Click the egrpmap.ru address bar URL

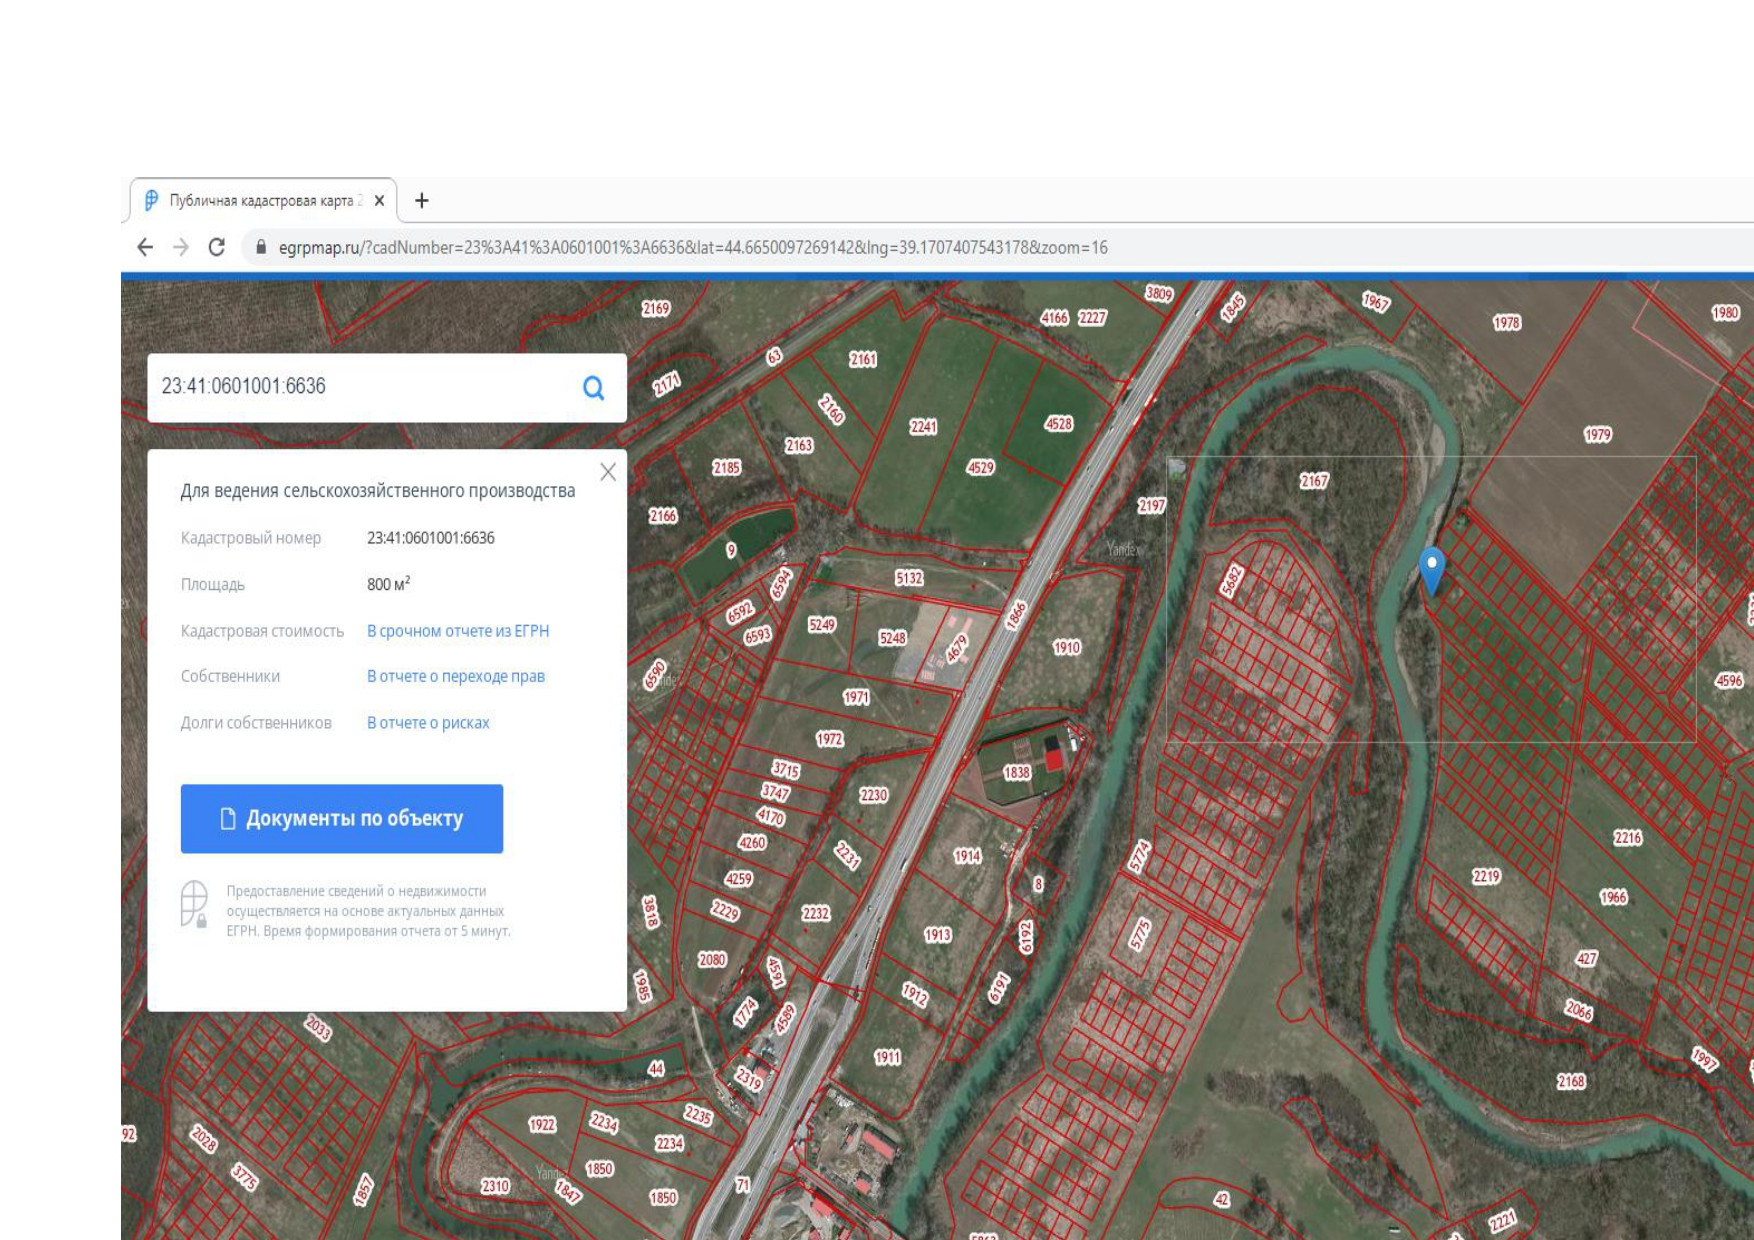coord(693,248)
